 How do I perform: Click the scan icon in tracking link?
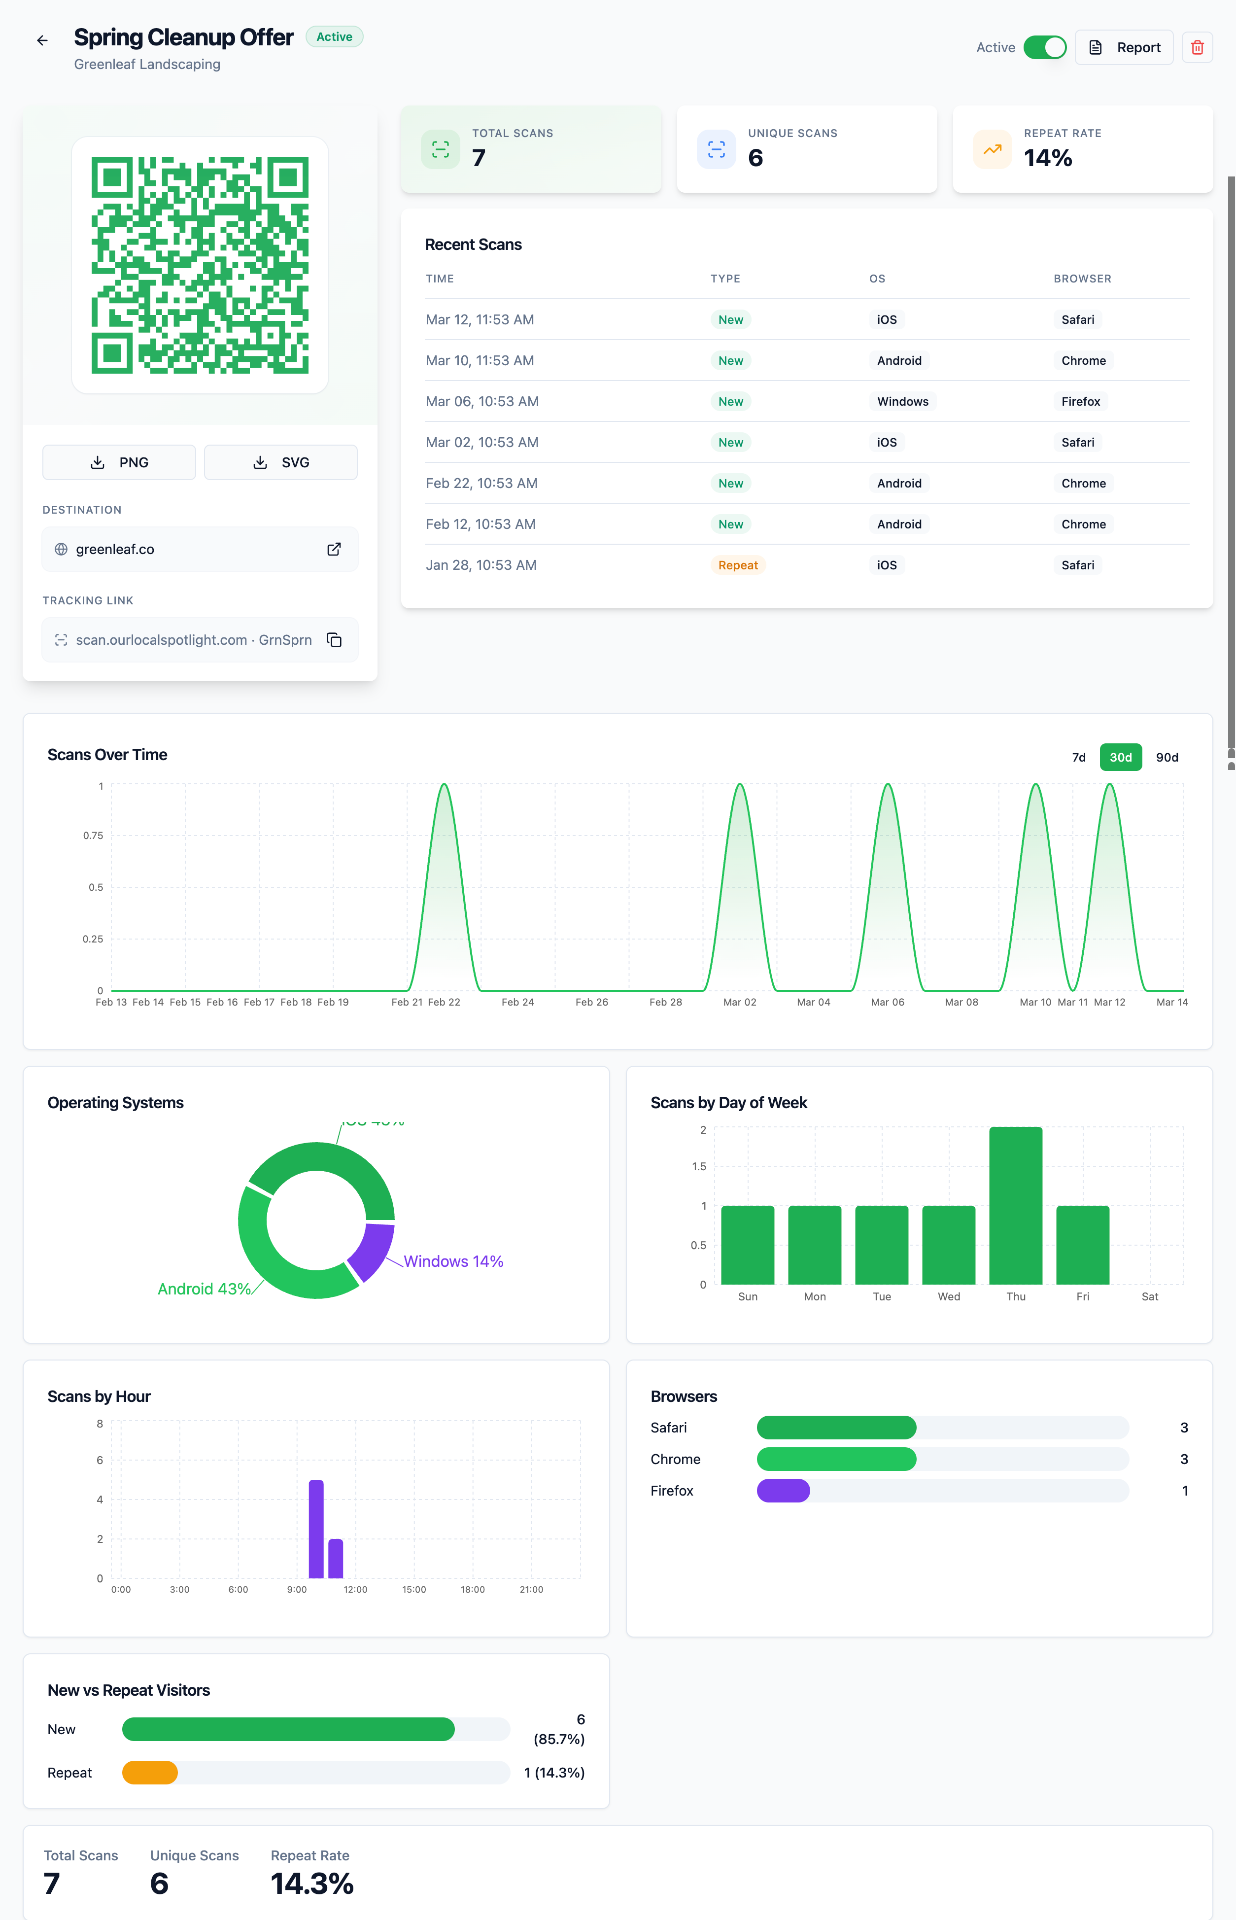point(61,640)
